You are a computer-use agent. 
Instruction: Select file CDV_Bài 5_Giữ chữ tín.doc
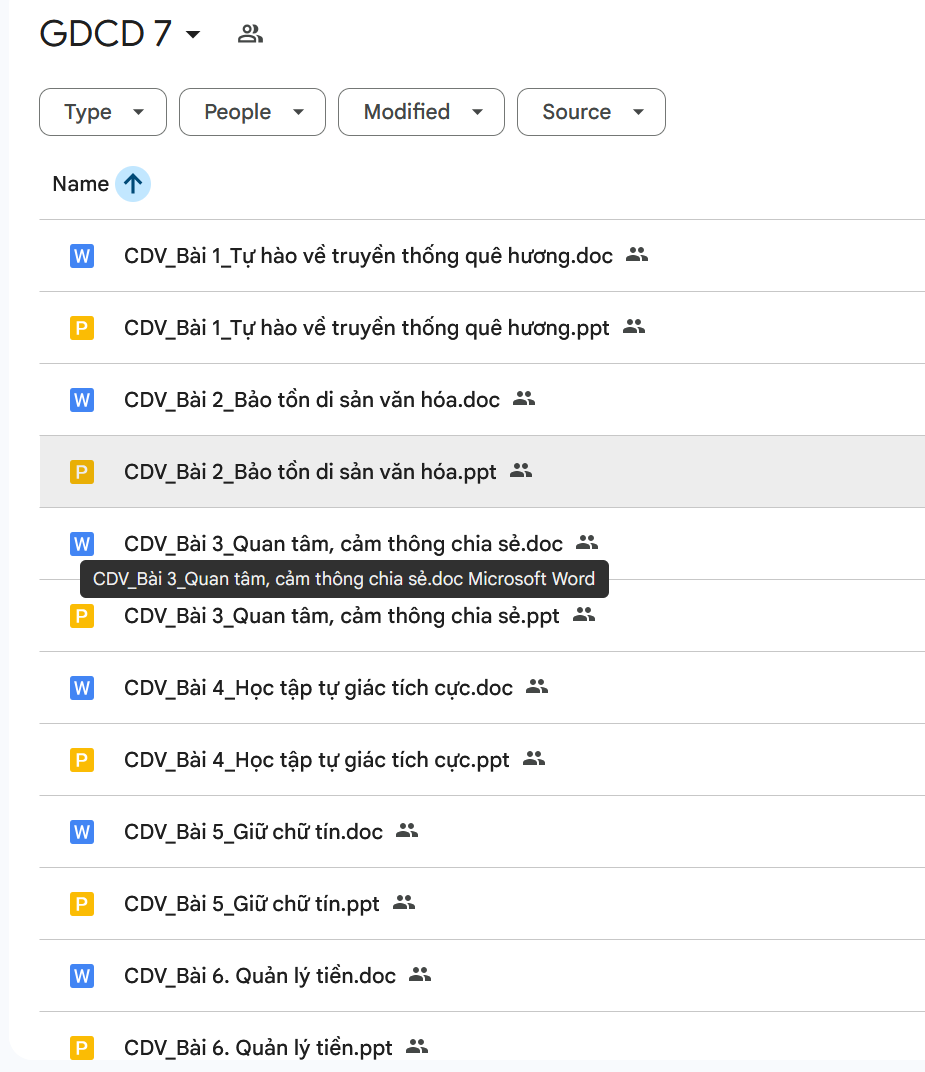coord(253,832)
